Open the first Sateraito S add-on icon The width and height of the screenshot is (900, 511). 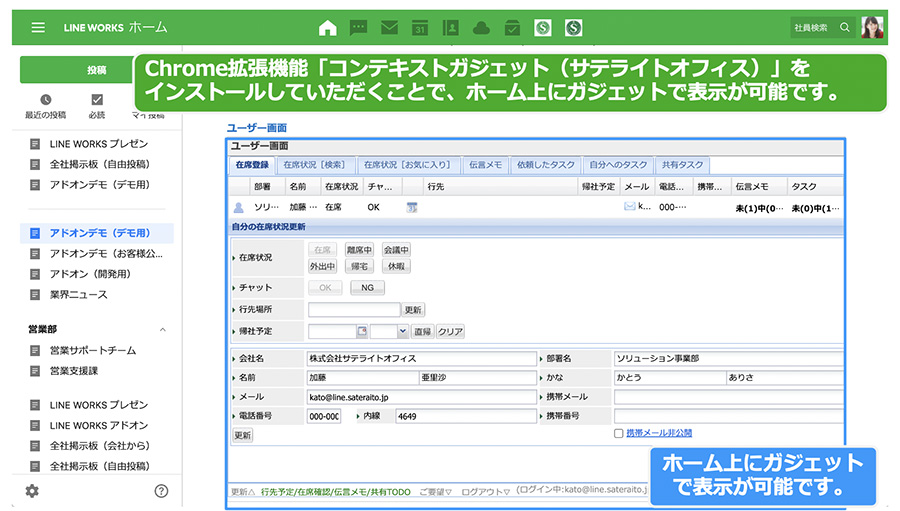542,28
